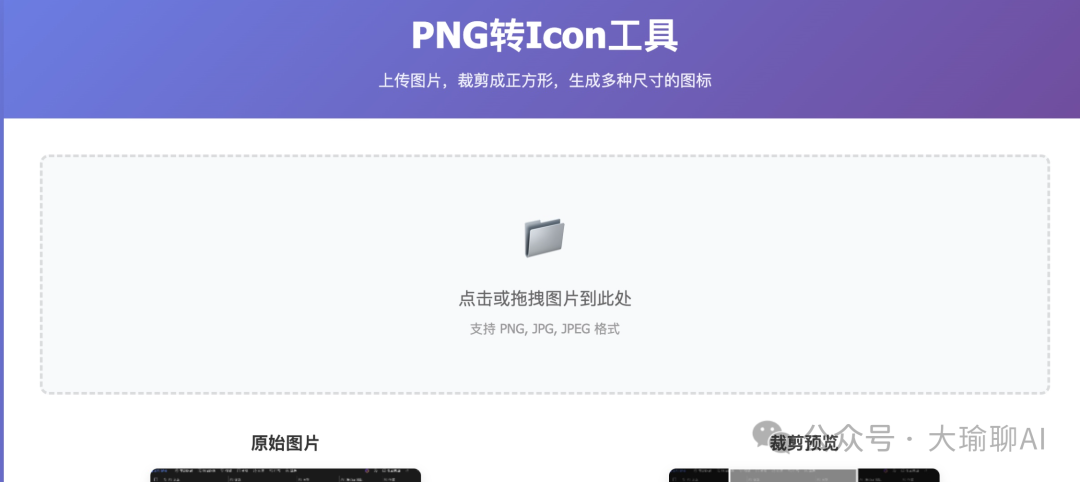Open the original image thumbnail under 原始图片
Image resolution: width=1080 pixels, height=482 pixels.
coord(285,475)
